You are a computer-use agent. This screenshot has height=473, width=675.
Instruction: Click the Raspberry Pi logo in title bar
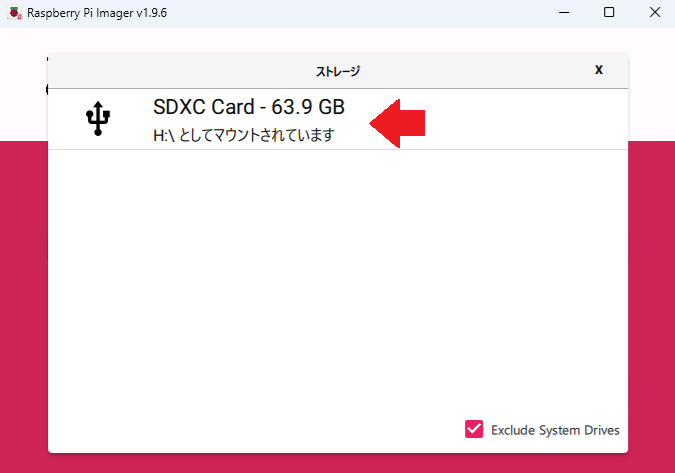pyautogui.click(x=14, y=13)
